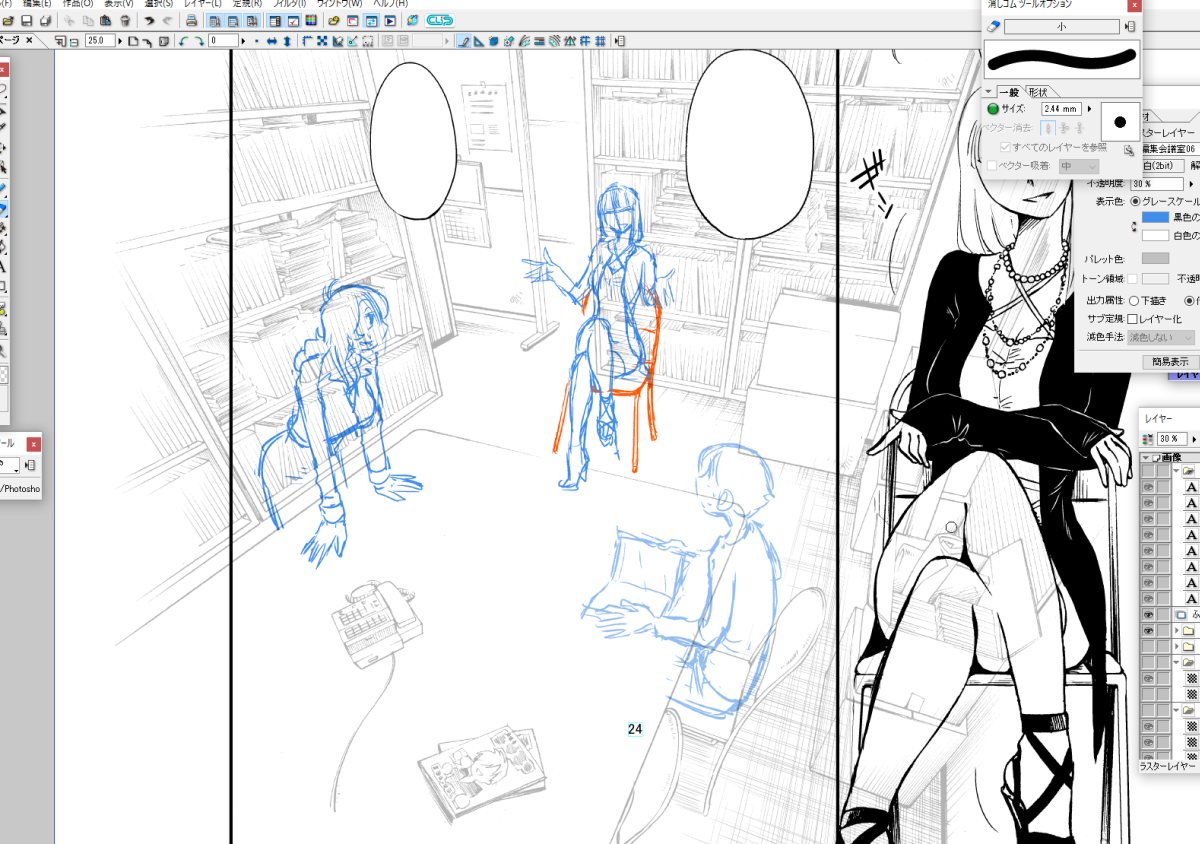
Task: Toggle the 'すべてのレイヤーを参照' checkbox
Action: click(1006, 147)
